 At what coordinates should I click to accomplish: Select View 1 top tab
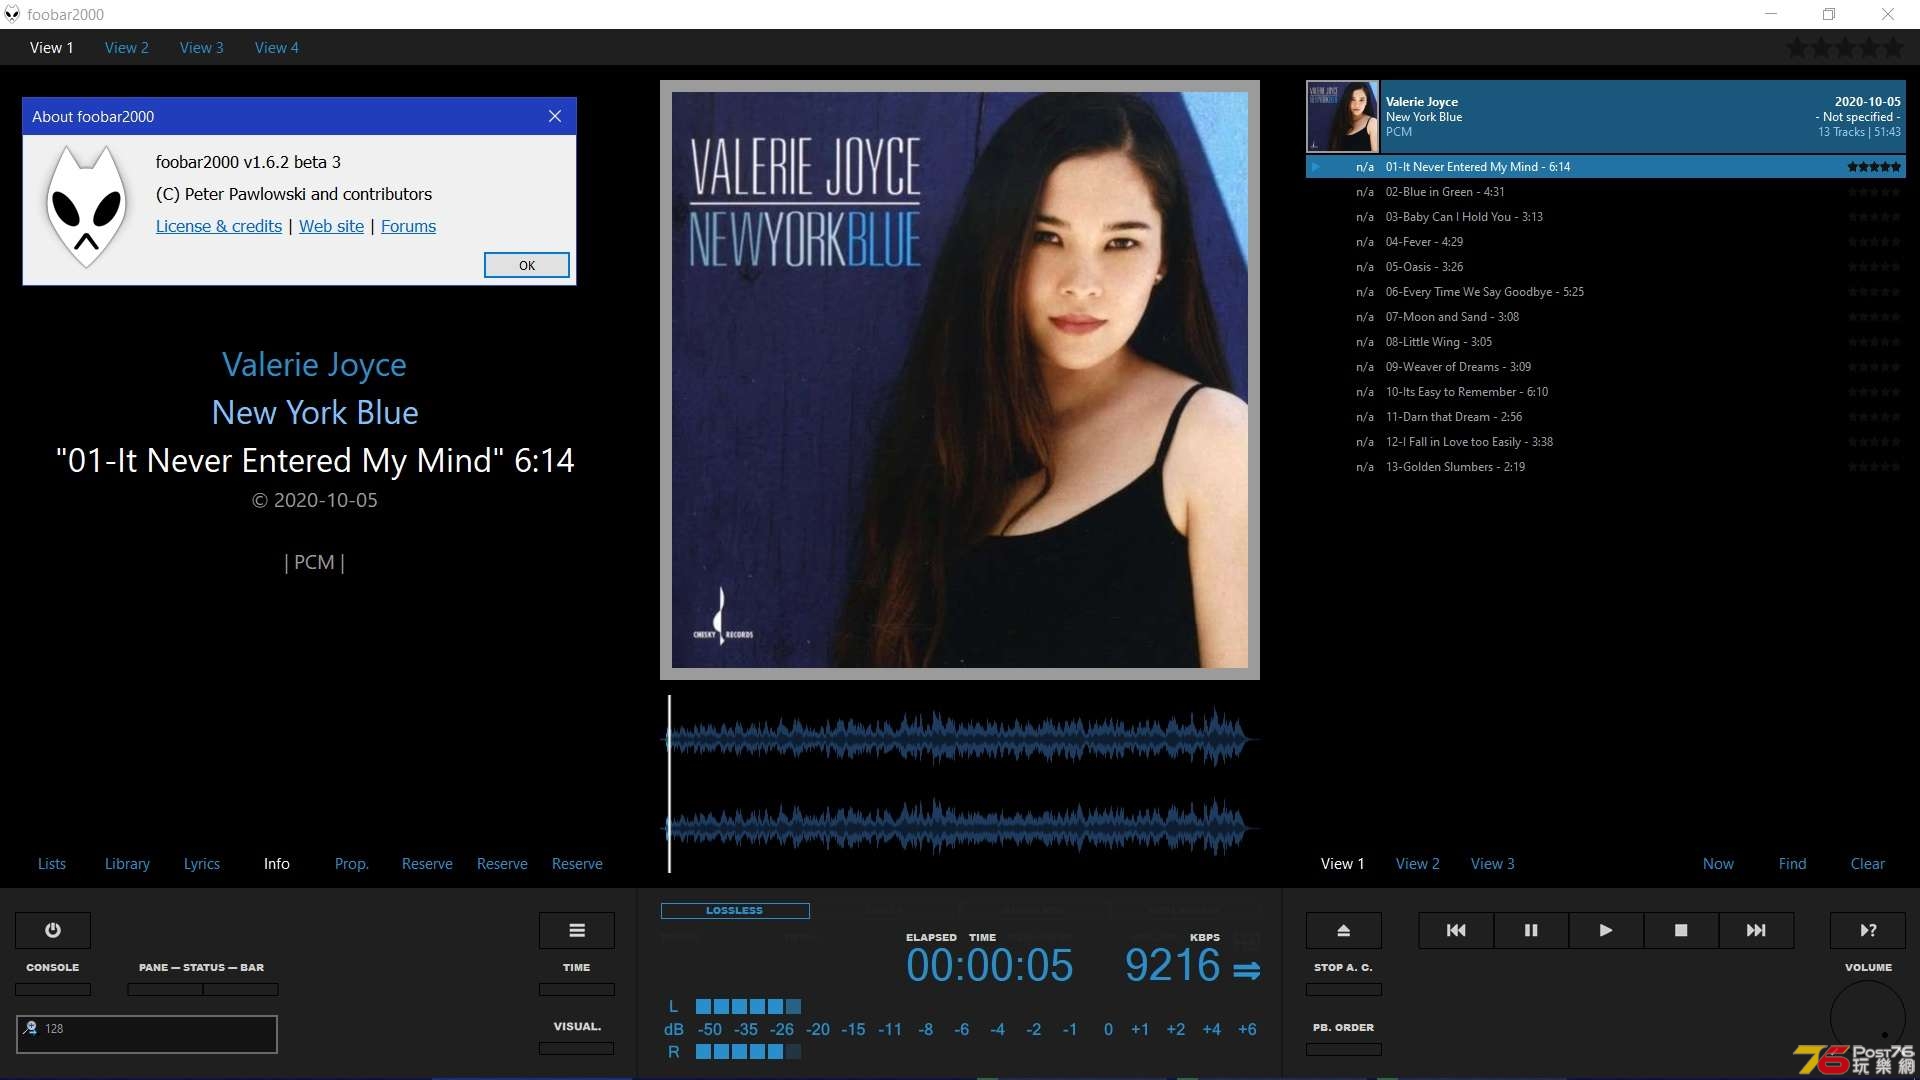coord(52,47)
